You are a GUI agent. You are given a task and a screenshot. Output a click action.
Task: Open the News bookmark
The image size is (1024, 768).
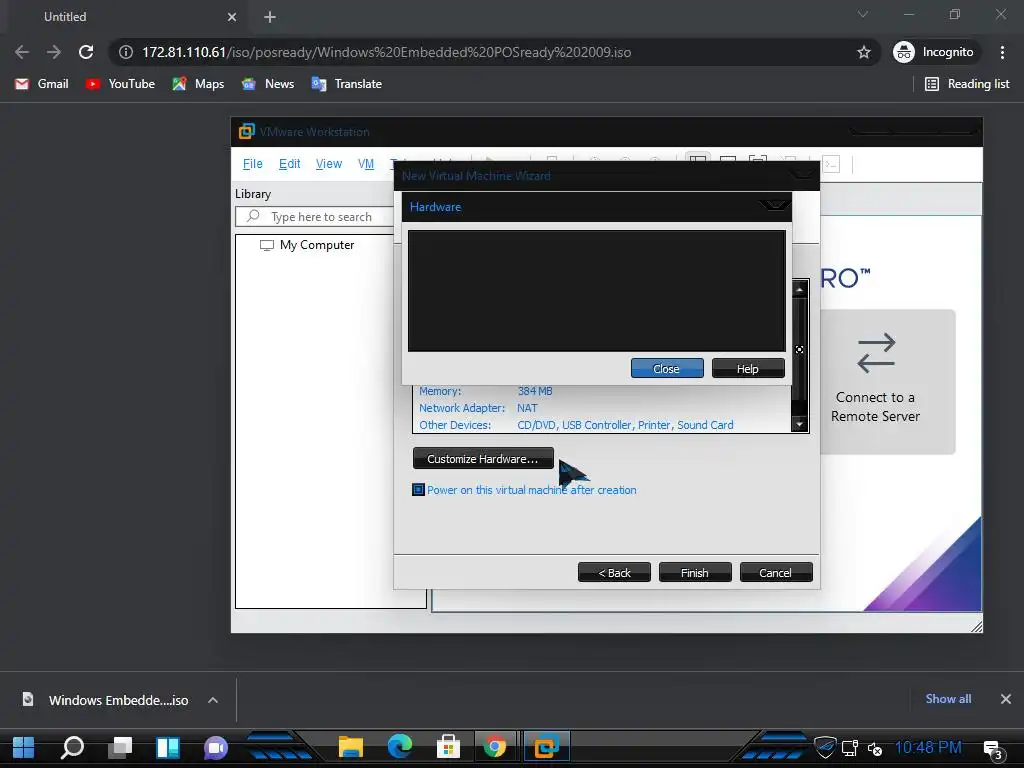click(x=268, y=84)
